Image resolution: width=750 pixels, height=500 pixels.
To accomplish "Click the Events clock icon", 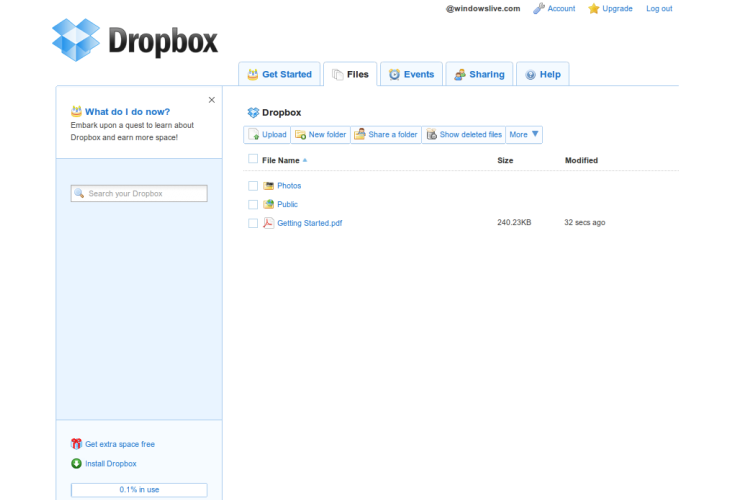I will (394, 74).
